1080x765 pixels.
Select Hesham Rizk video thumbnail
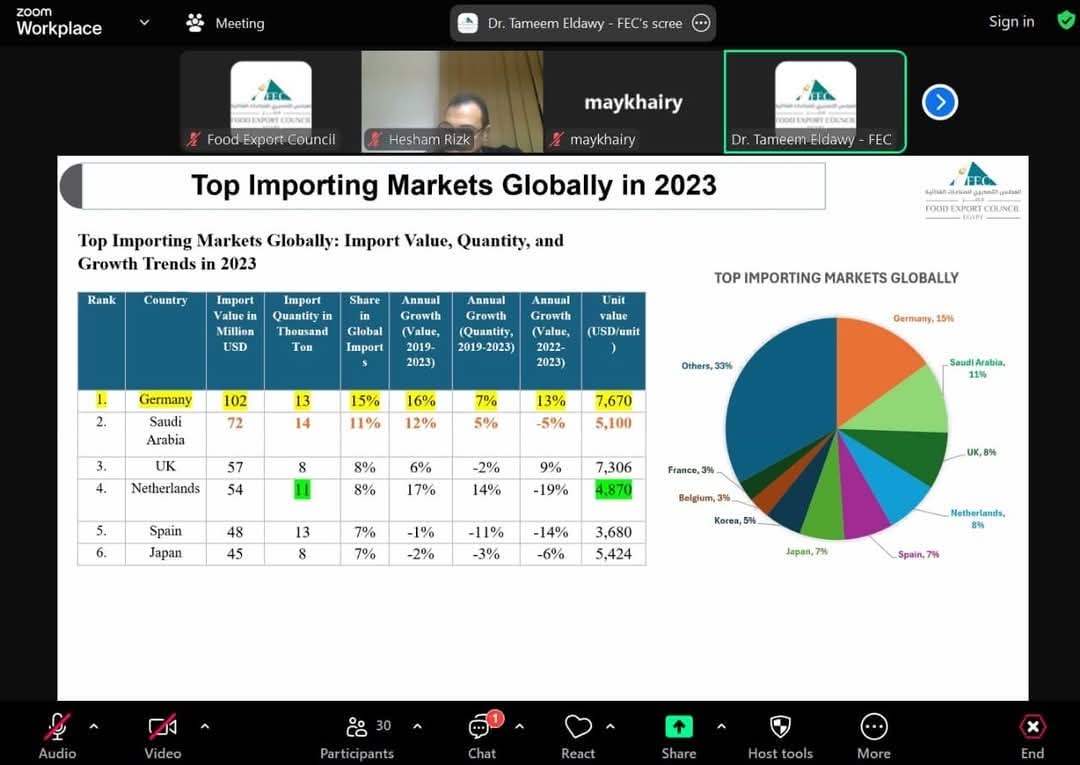pyautogui.click(x=452, y=101)
